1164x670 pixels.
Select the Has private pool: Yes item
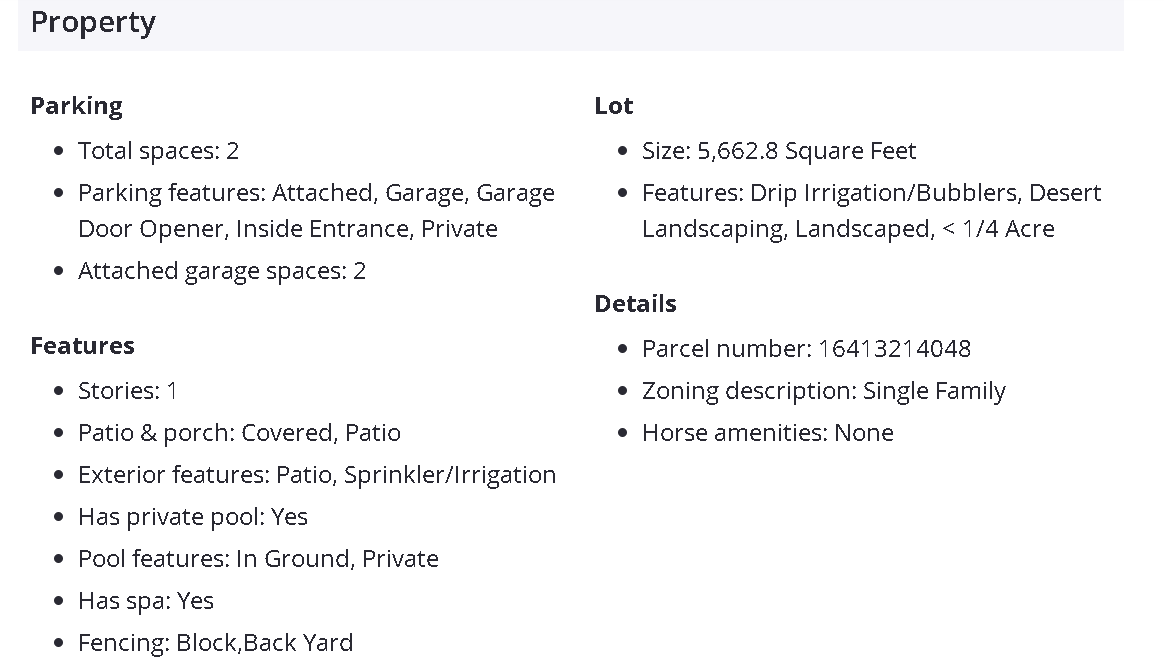[192, 517]
